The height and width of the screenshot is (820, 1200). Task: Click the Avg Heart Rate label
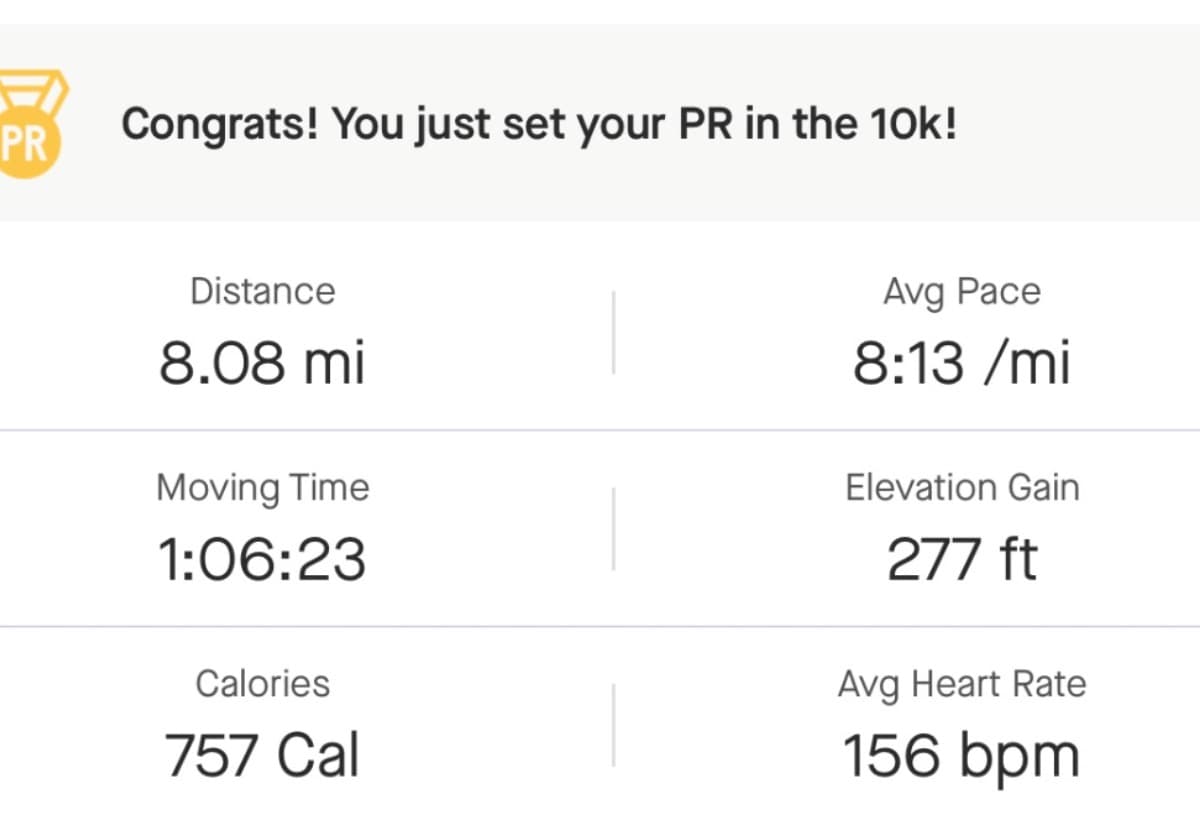[963, 684]
